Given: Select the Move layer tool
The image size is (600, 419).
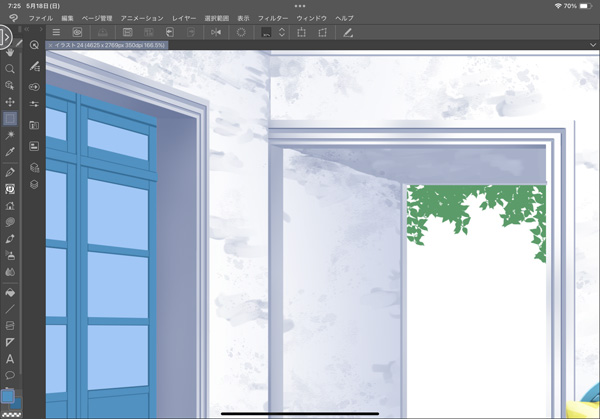Looking at the screenshot, I should click(10, 102).
